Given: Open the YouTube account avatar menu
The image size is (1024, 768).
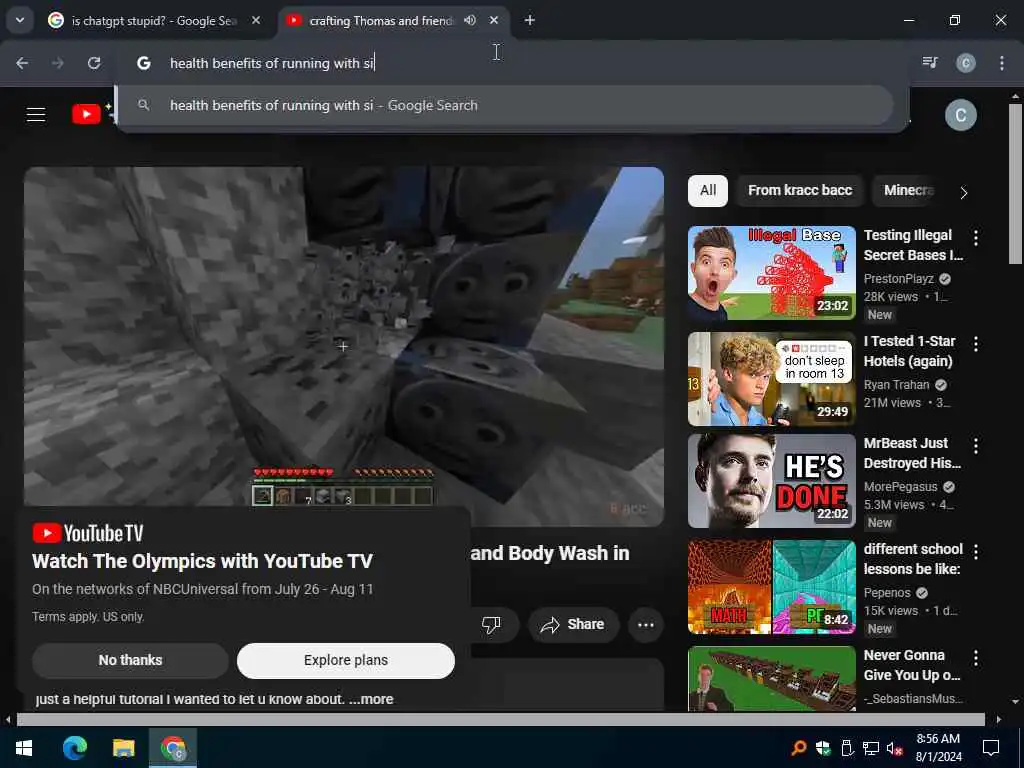Looking at the screenshot, I should (x=961, y=116).
